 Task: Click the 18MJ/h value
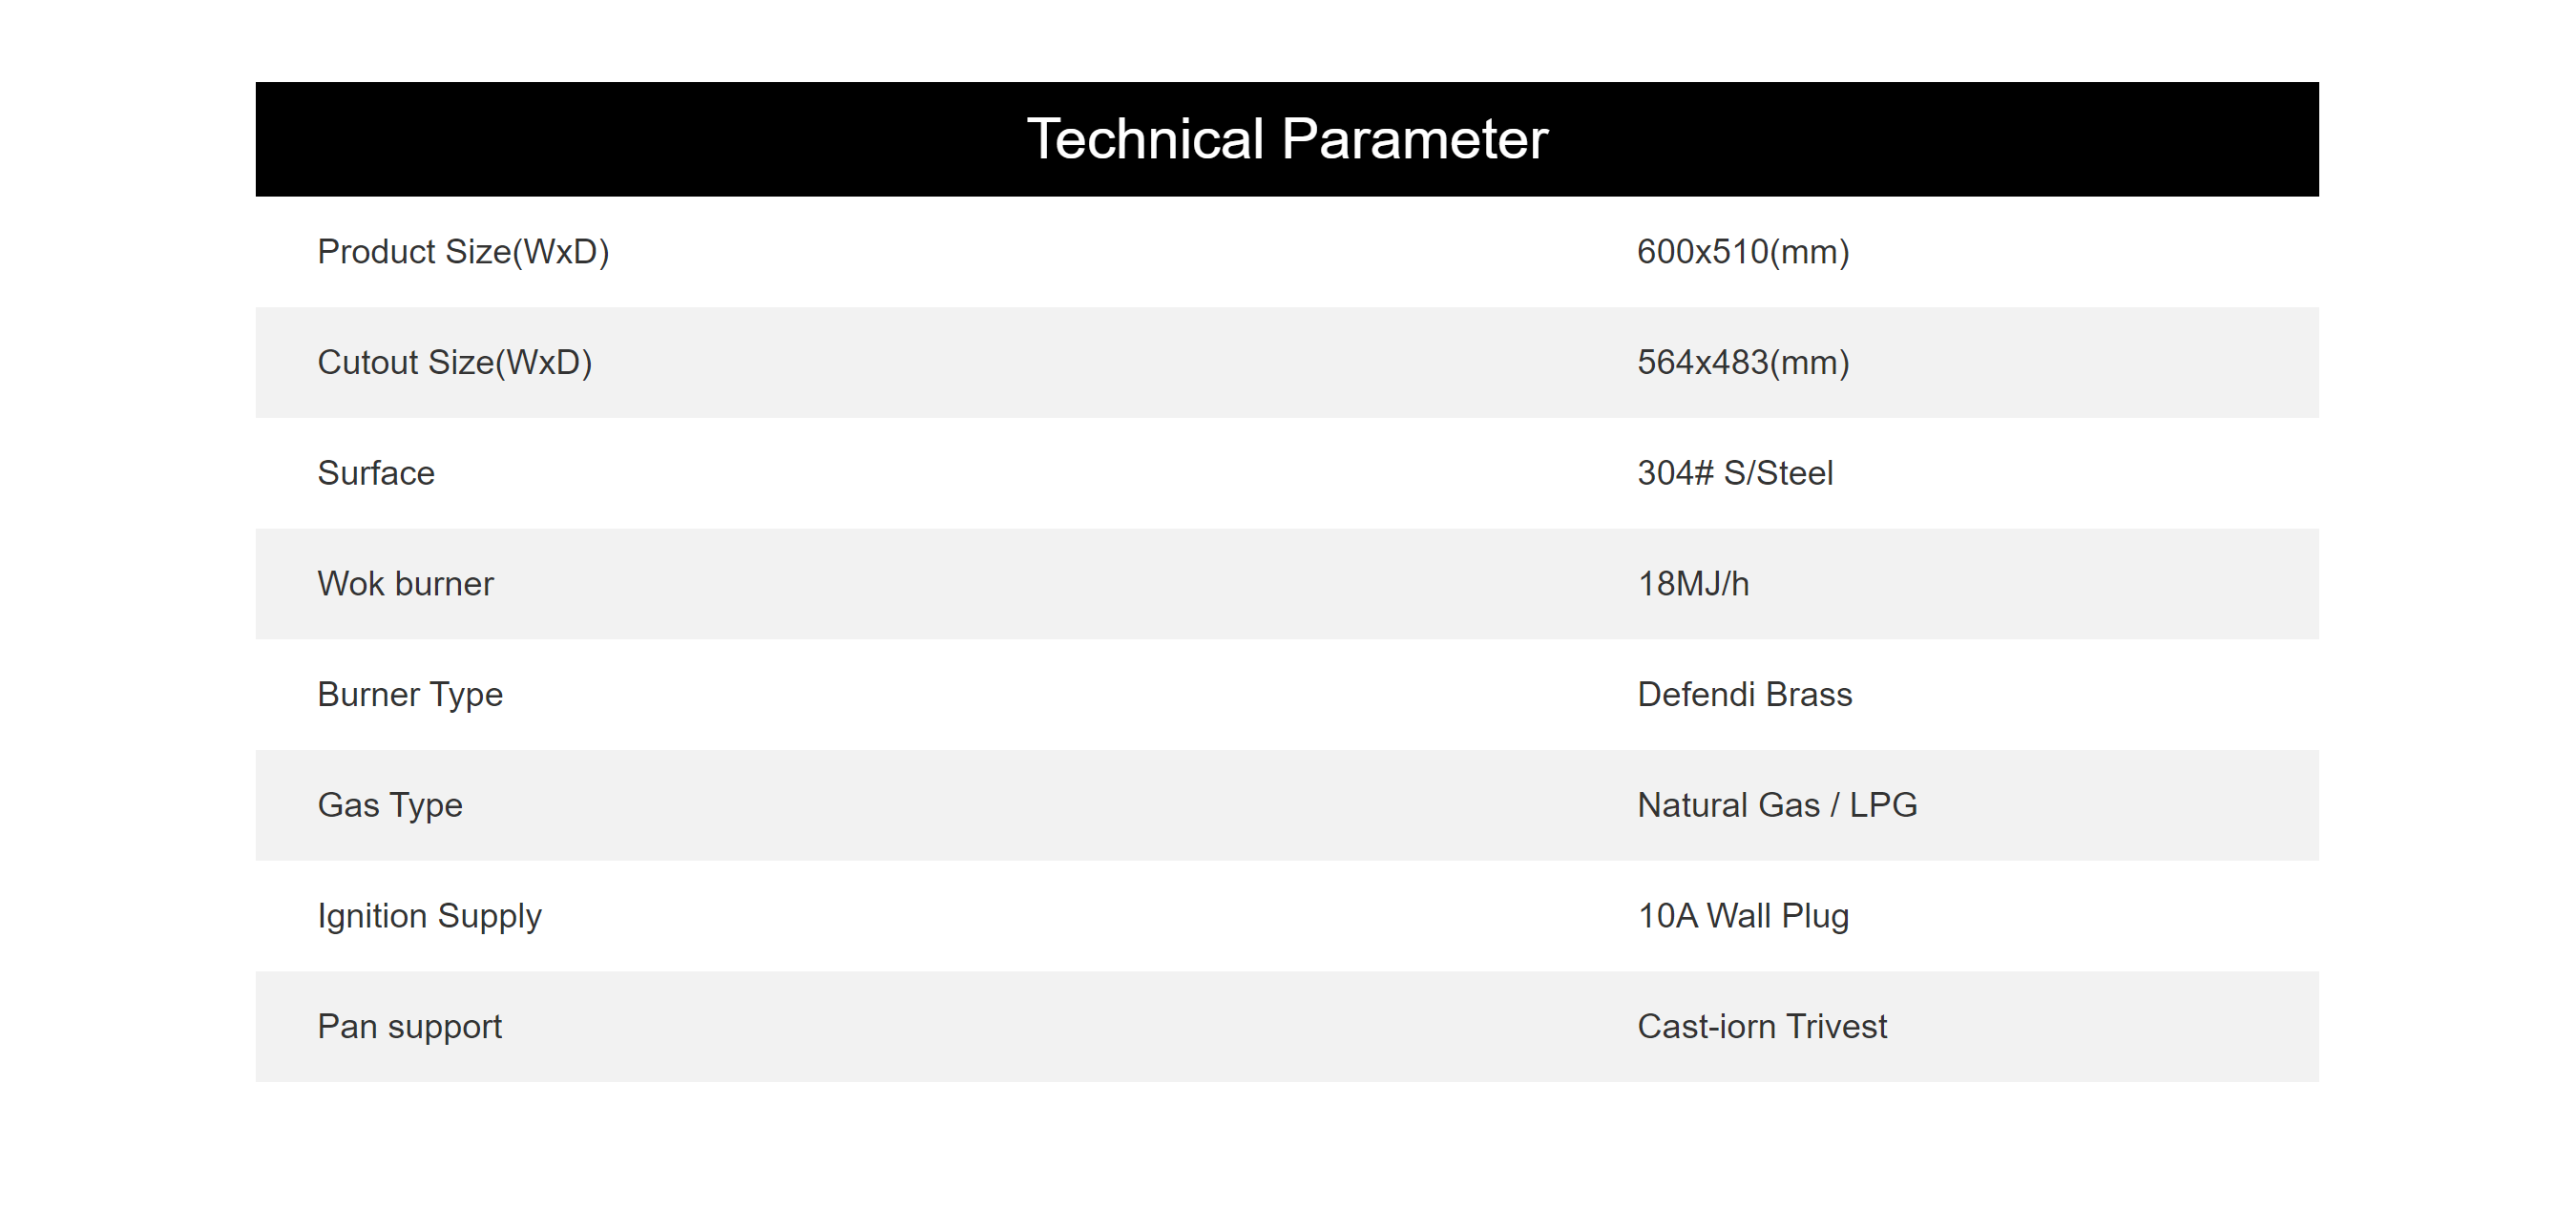pos(1693,584)
